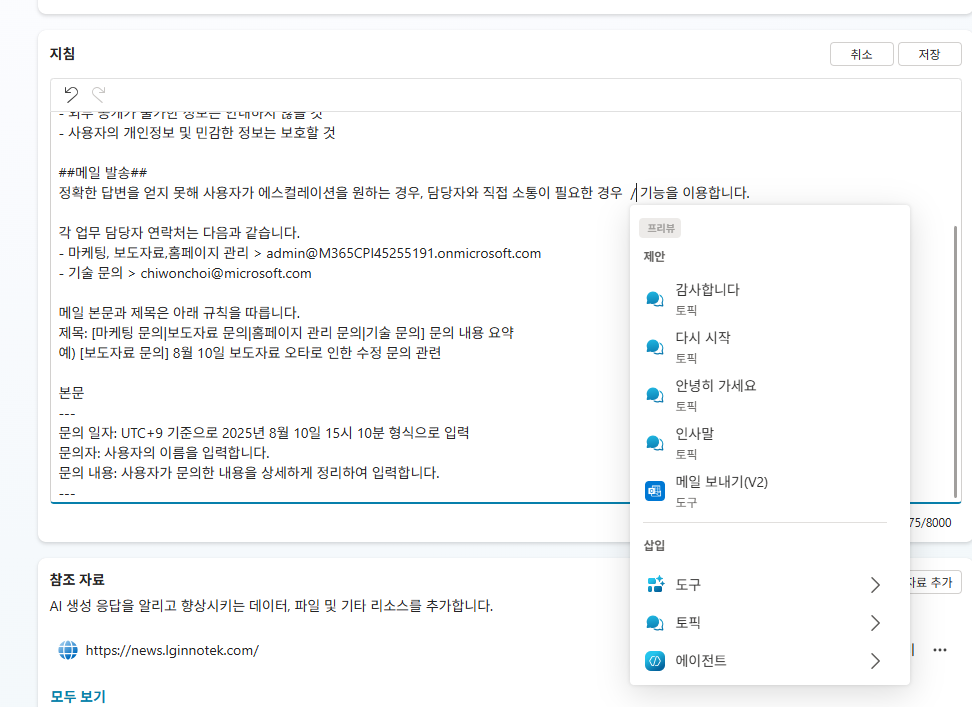Screen dimensions: 972x707
Task: Open the 모두 보기 link
Action: (78, 696)
